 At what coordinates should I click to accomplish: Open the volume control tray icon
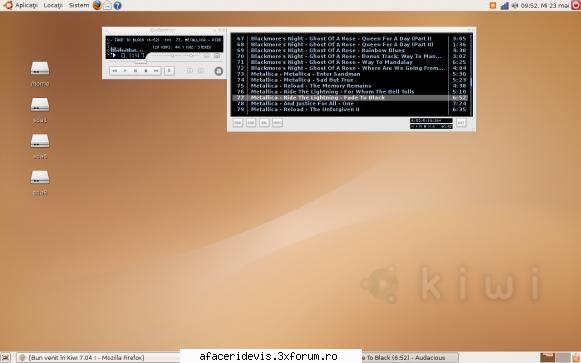[515, 6]
